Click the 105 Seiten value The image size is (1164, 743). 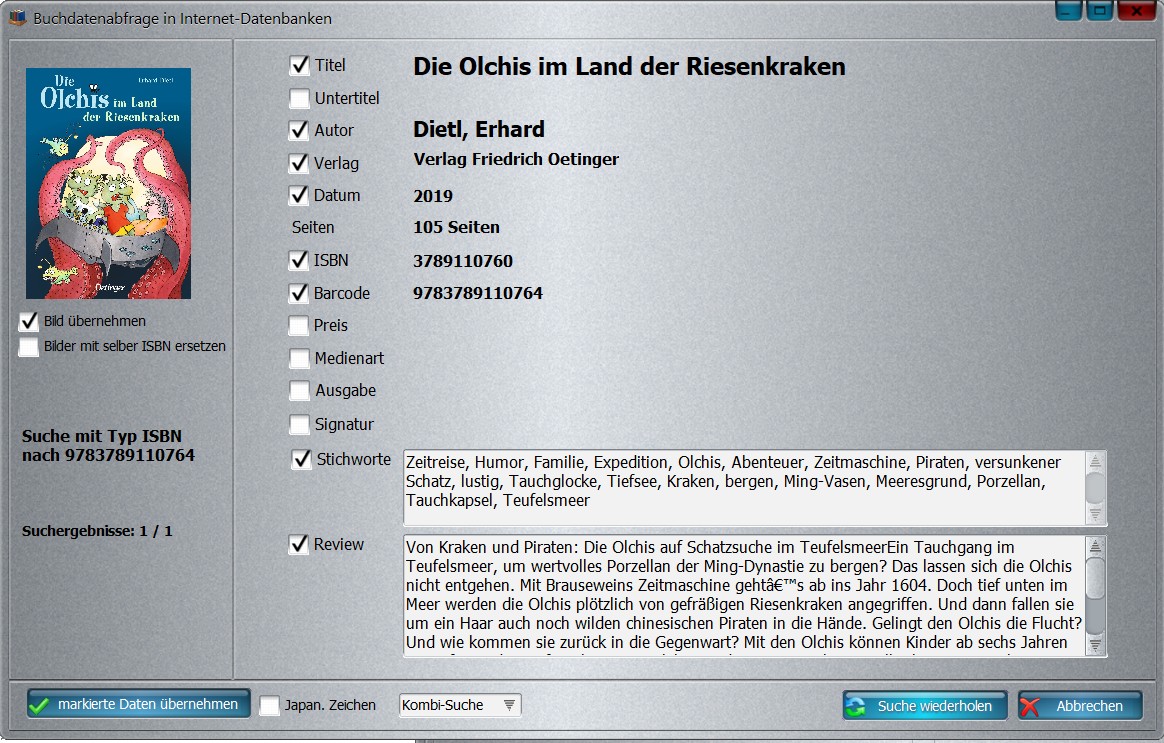coord(457,227)
